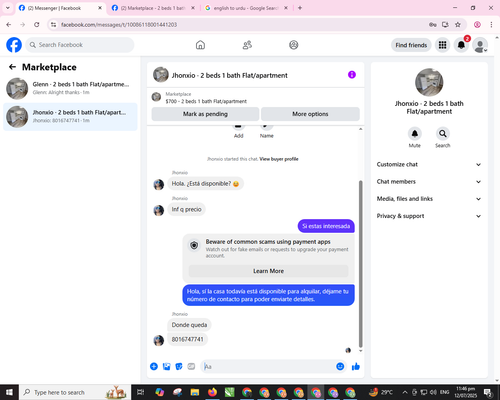The height and width of the screenshot is (400, 500).
Task: Click the ENG language indicator
Action: (444, 392)
